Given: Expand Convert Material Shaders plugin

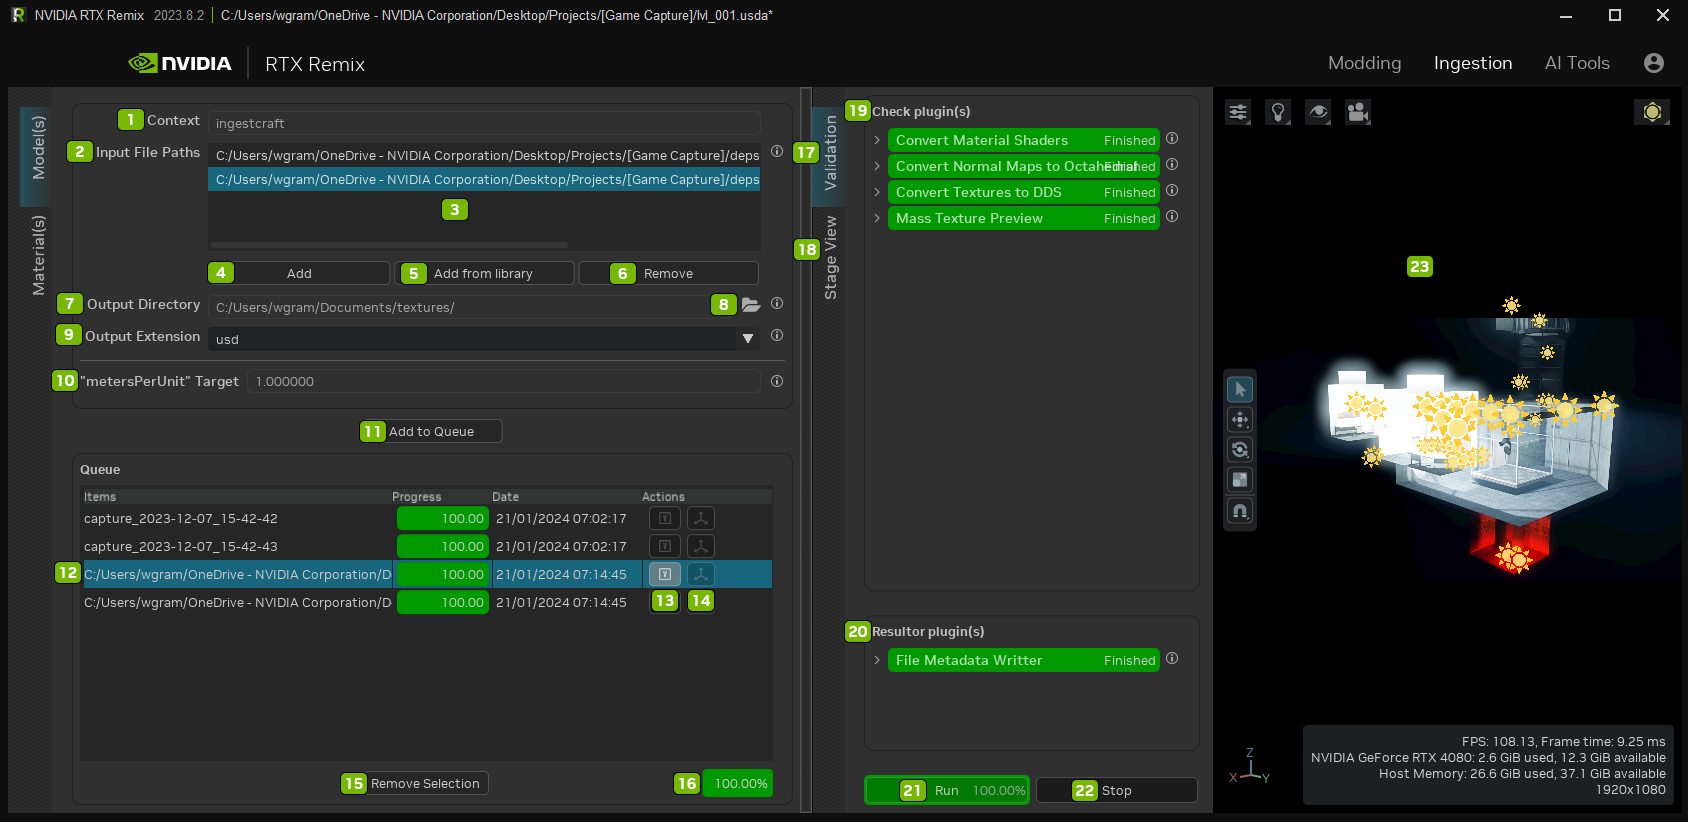Looking at the screenshot, I should tap(877, 140).
